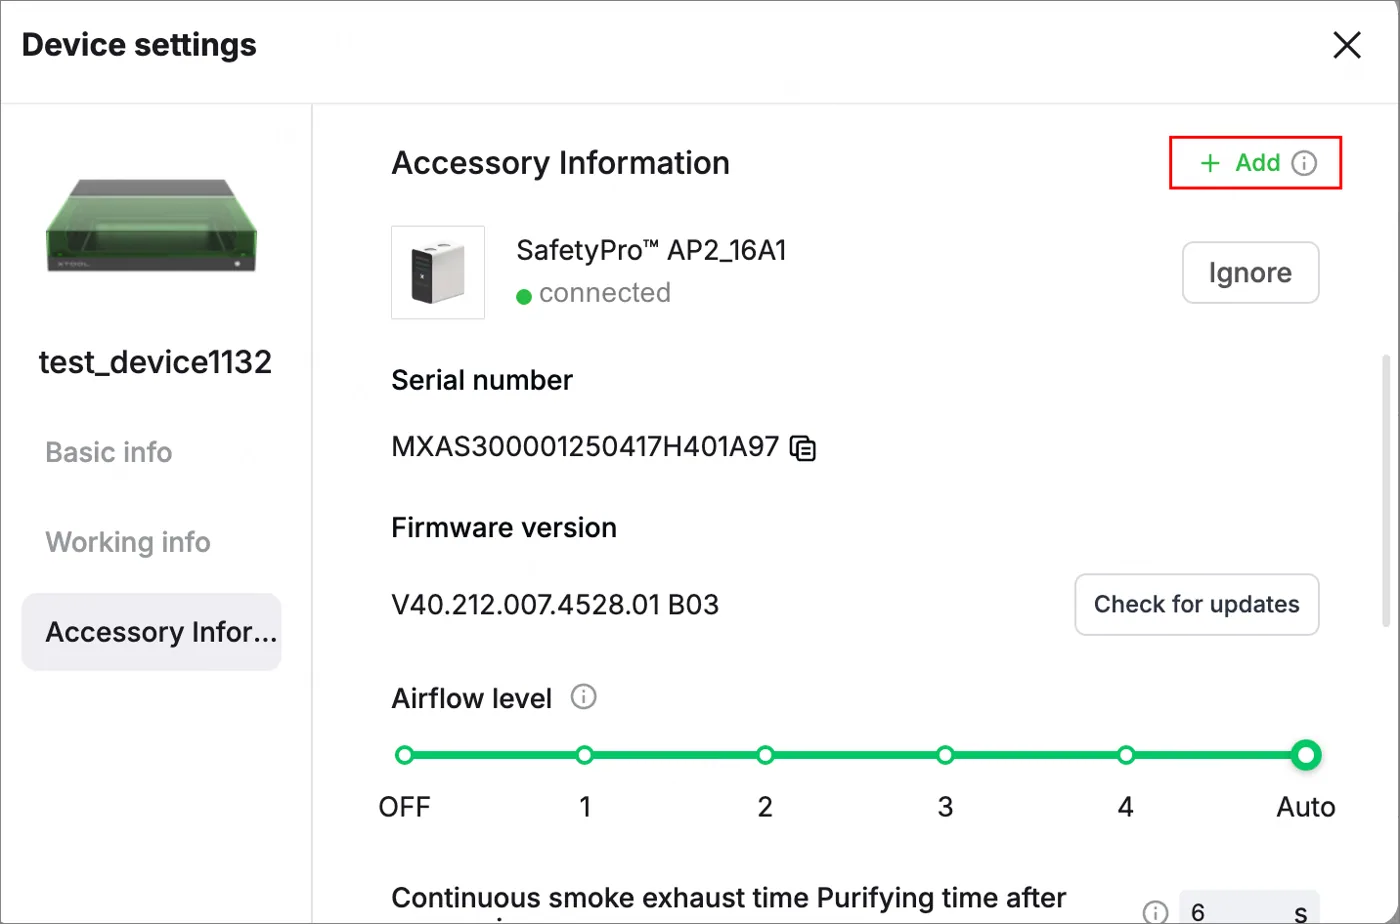Copy the serial number with the copy icon
This screenshot has width=1400, height=924.
pyautogui.click(x=803, y=448)
